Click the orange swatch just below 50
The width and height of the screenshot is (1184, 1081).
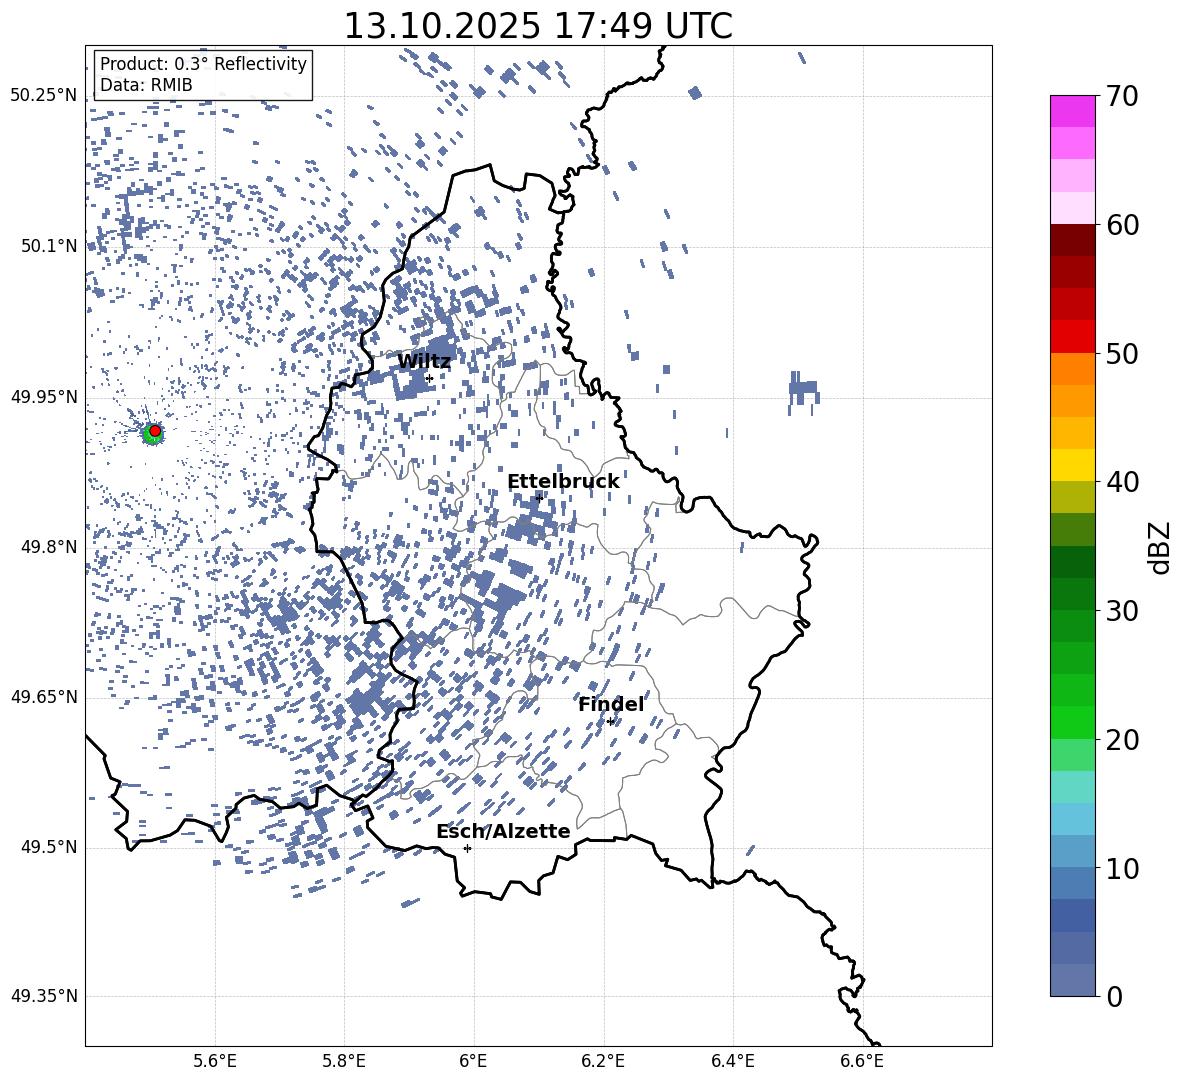pyautogui.click(x=1072, y=368)
